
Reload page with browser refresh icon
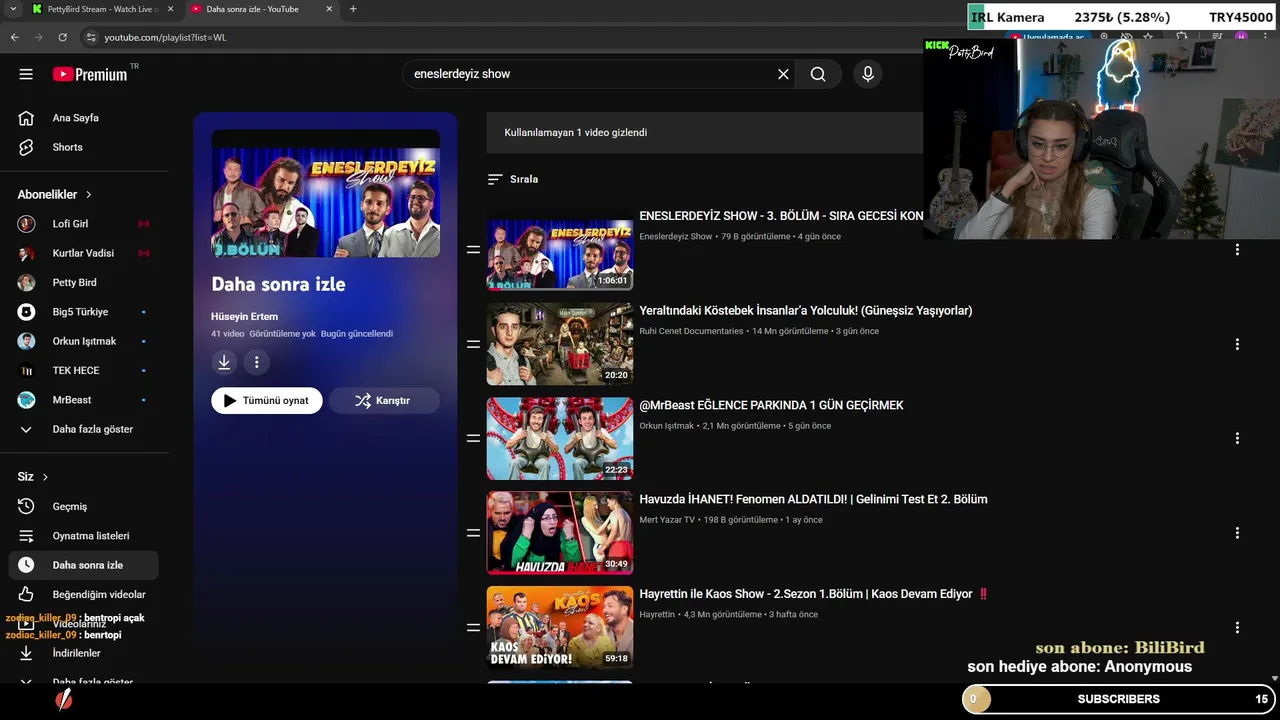pyautogui.click(x=62, y=37)
